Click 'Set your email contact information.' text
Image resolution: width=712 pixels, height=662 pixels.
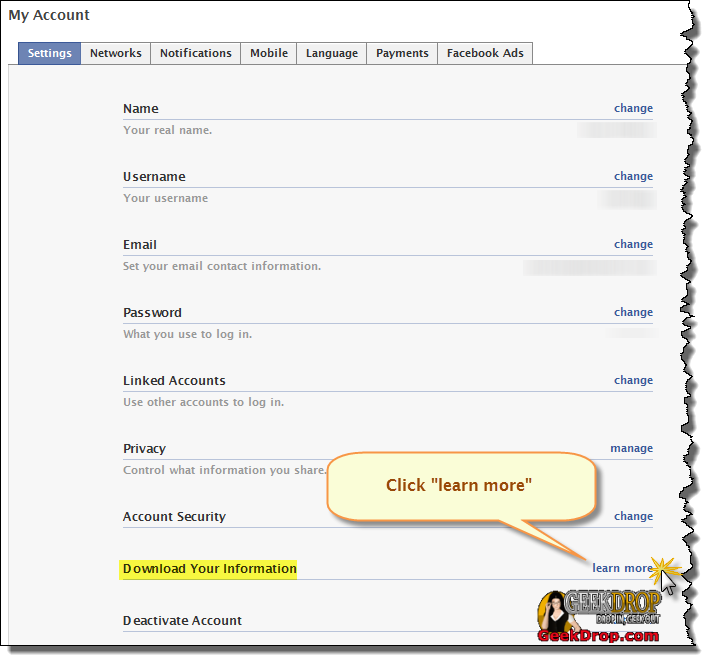(x=222, y=267)
